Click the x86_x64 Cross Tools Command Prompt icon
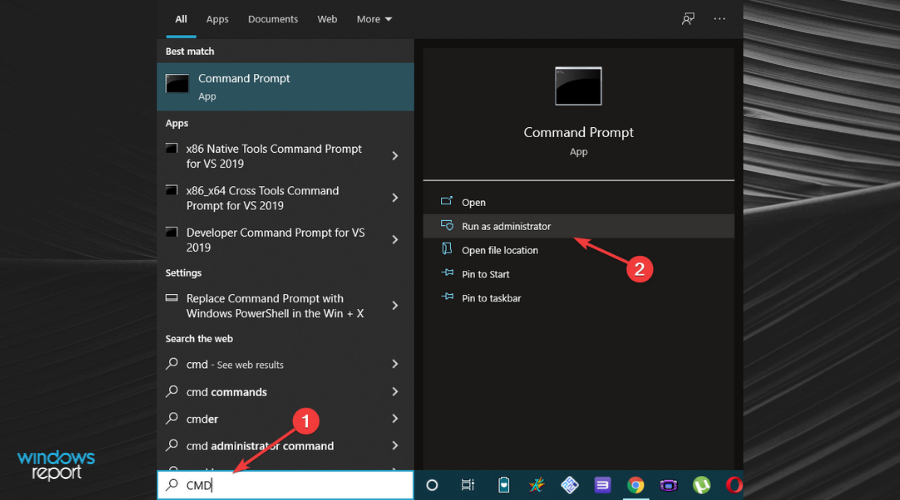 click(172, 190)
